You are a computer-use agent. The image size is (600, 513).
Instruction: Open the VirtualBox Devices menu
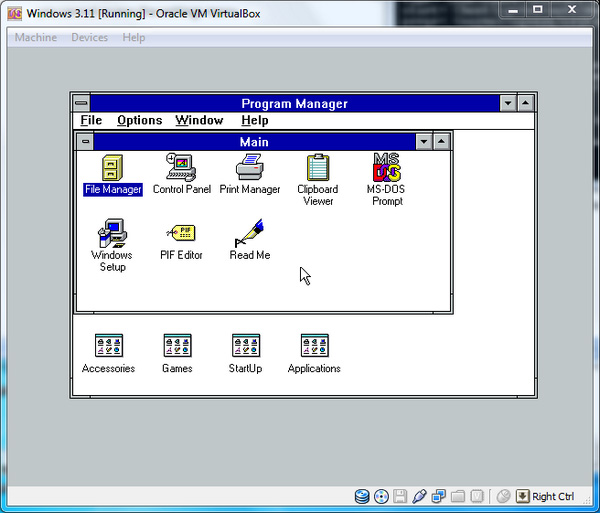coord(90,37)
